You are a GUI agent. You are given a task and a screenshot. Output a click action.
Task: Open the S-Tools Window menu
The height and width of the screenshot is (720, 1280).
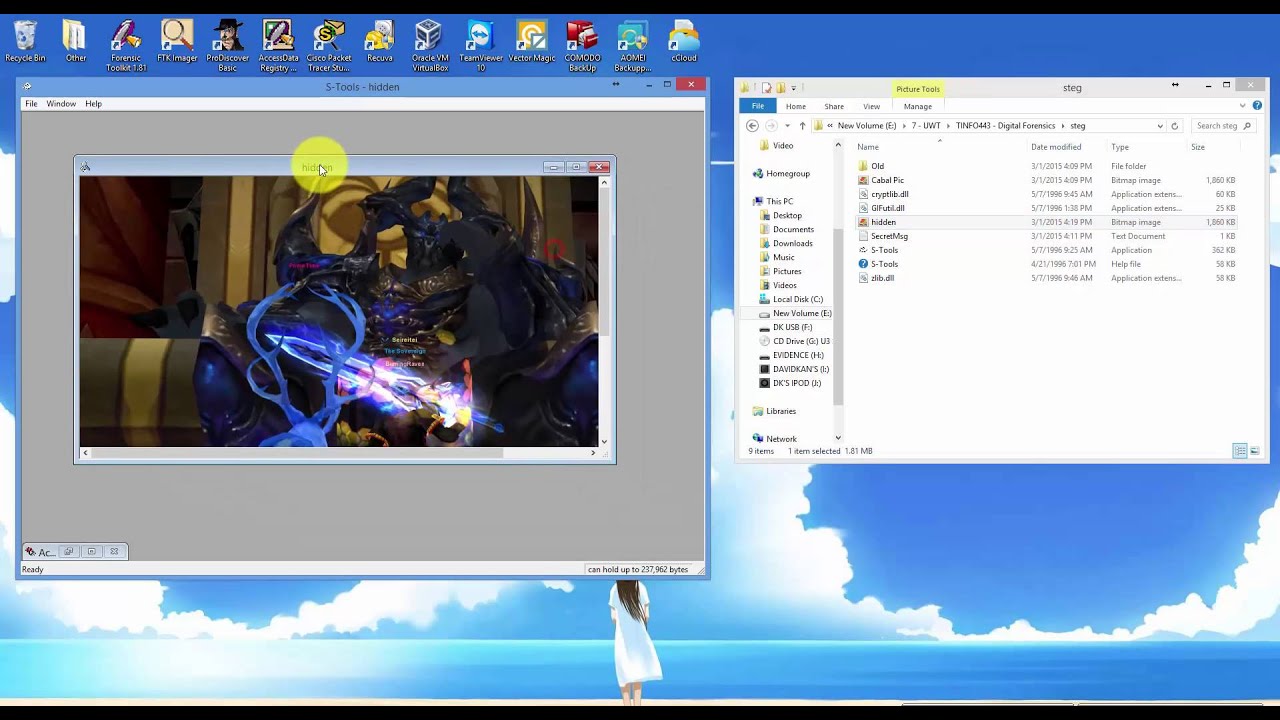61,104
